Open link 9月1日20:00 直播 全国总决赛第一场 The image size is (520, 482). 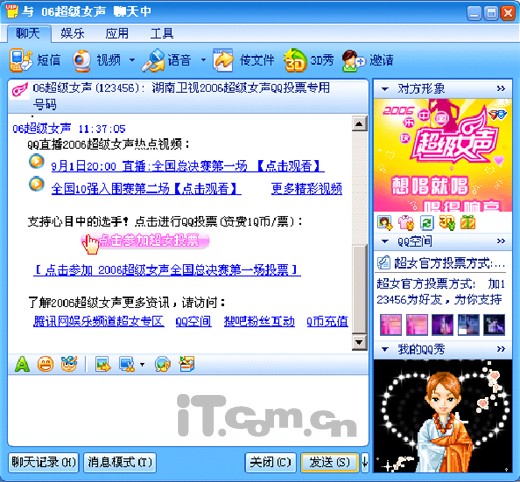click(x=188, y=166)
